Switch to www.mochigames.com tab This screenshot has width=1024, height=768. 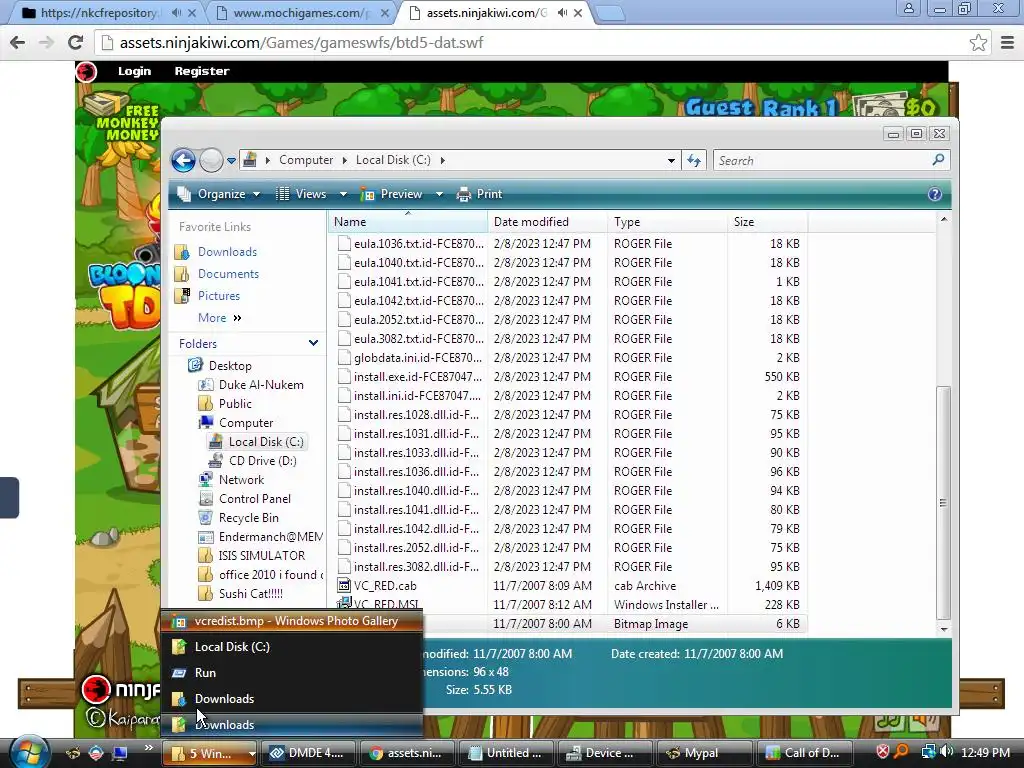coord(300,12)
